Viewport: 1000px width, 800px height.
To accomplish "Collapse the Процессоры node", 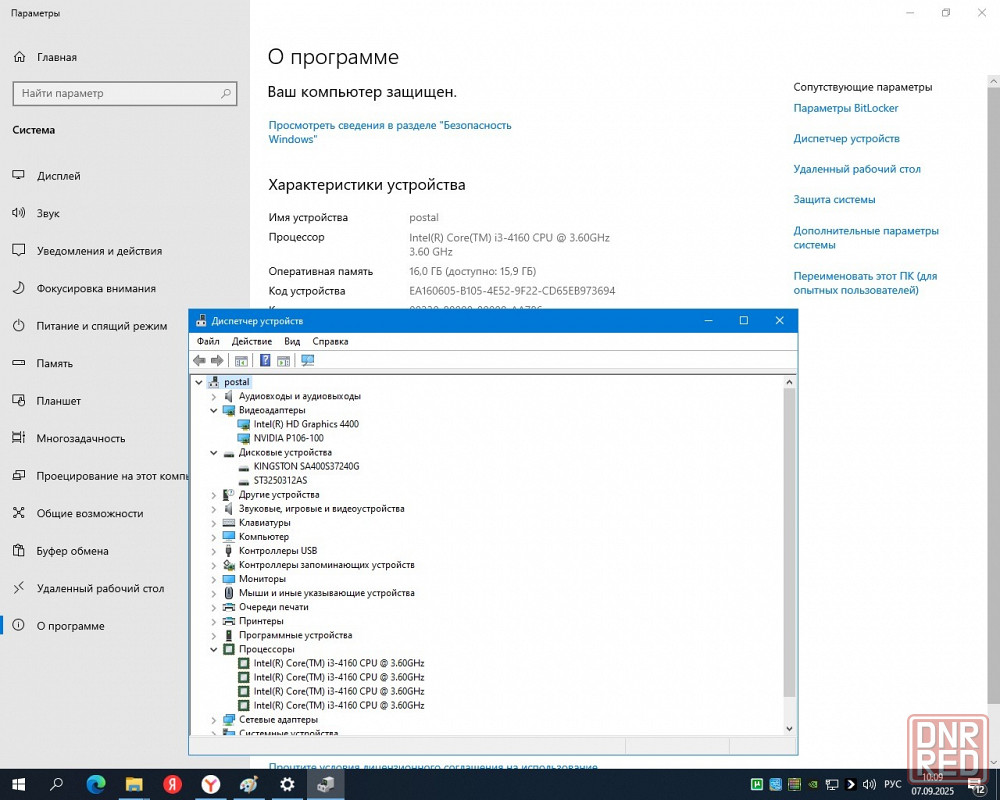I will pos(214,649).
